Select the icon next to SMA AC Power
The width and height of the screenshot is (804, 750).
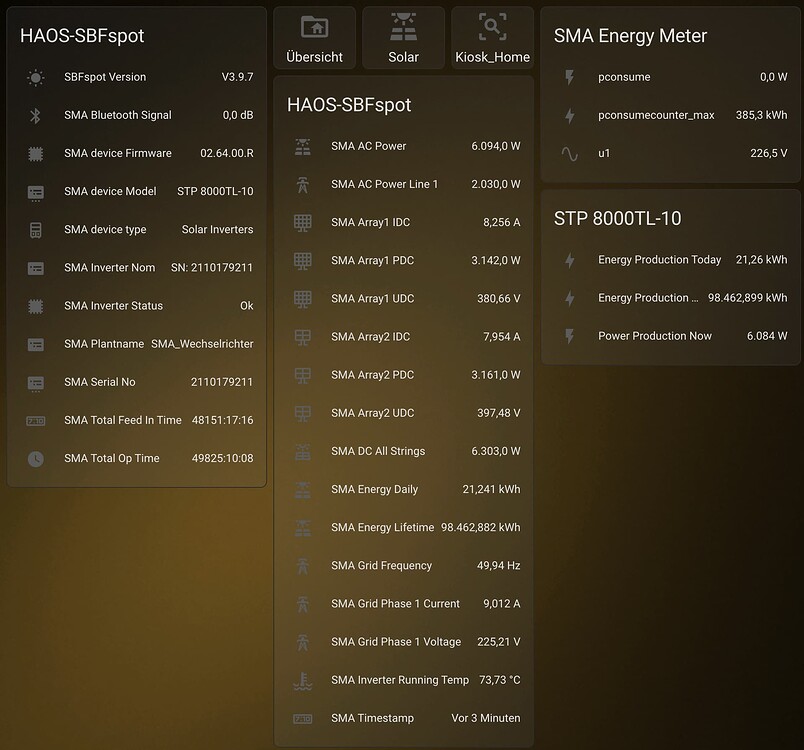click(x=302, y=146)
